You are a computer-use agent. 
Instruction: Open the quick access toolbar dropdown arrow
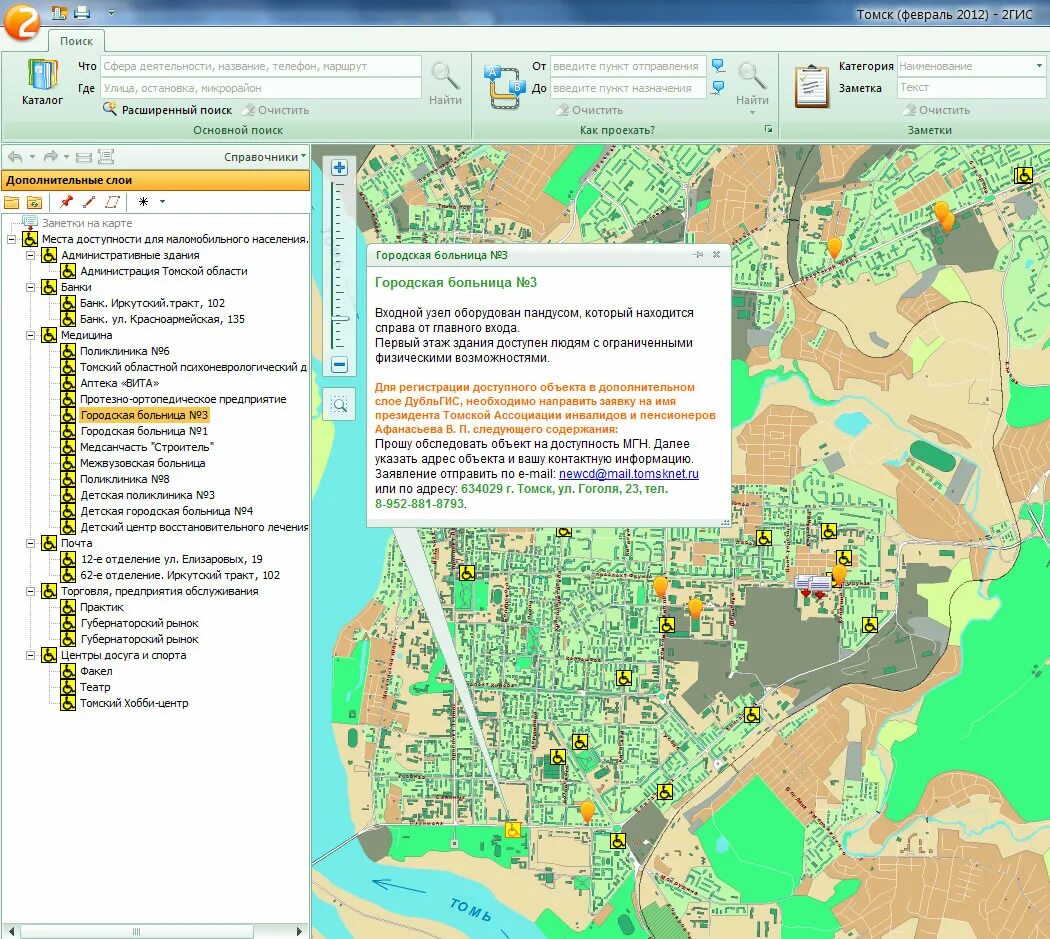click(111, 12)
